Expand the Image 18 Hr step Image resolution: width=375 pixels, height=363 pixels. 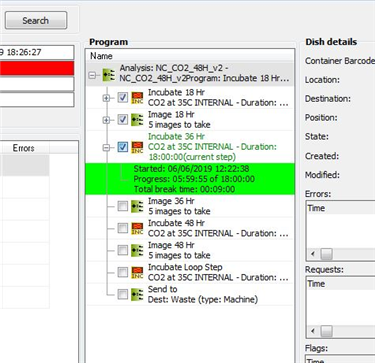point(106,120)
